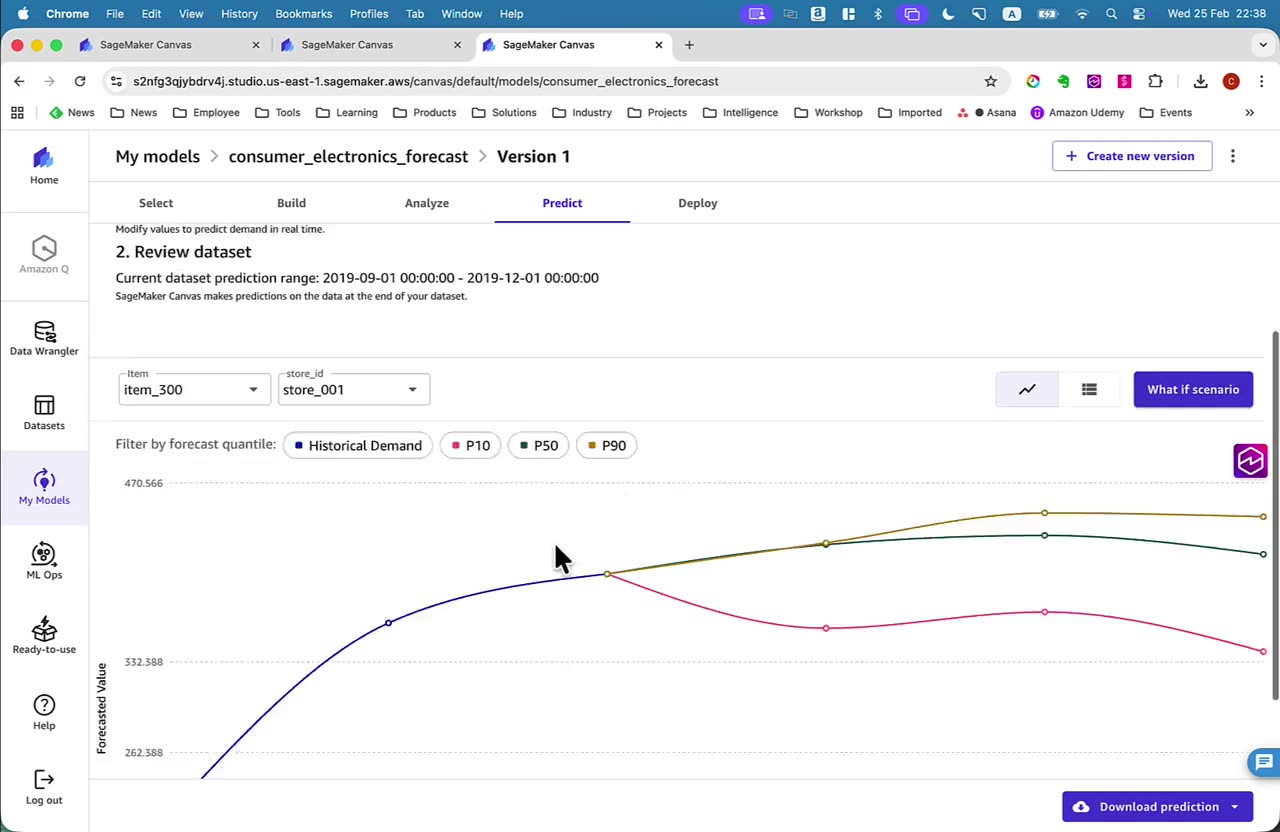Switch to the Build tab

[x=291, y=203]
